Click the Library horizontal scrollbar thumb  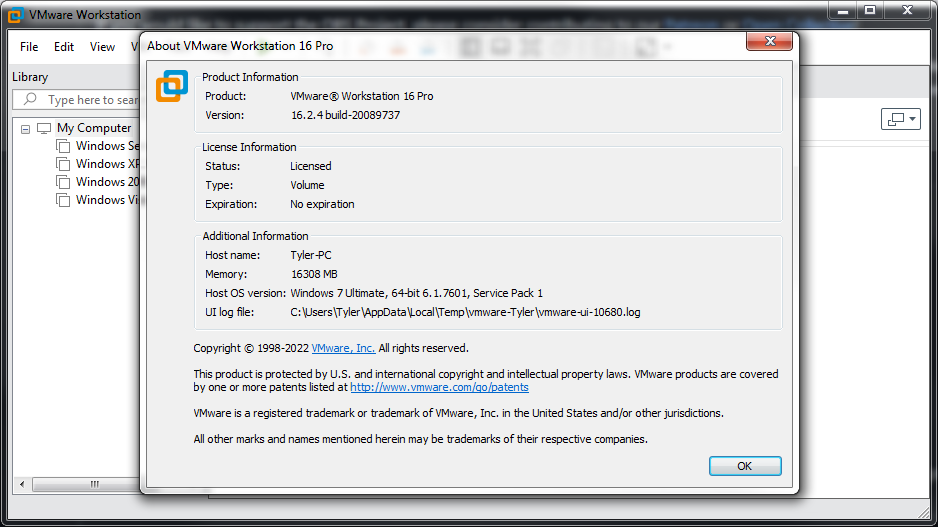[87, 484]
